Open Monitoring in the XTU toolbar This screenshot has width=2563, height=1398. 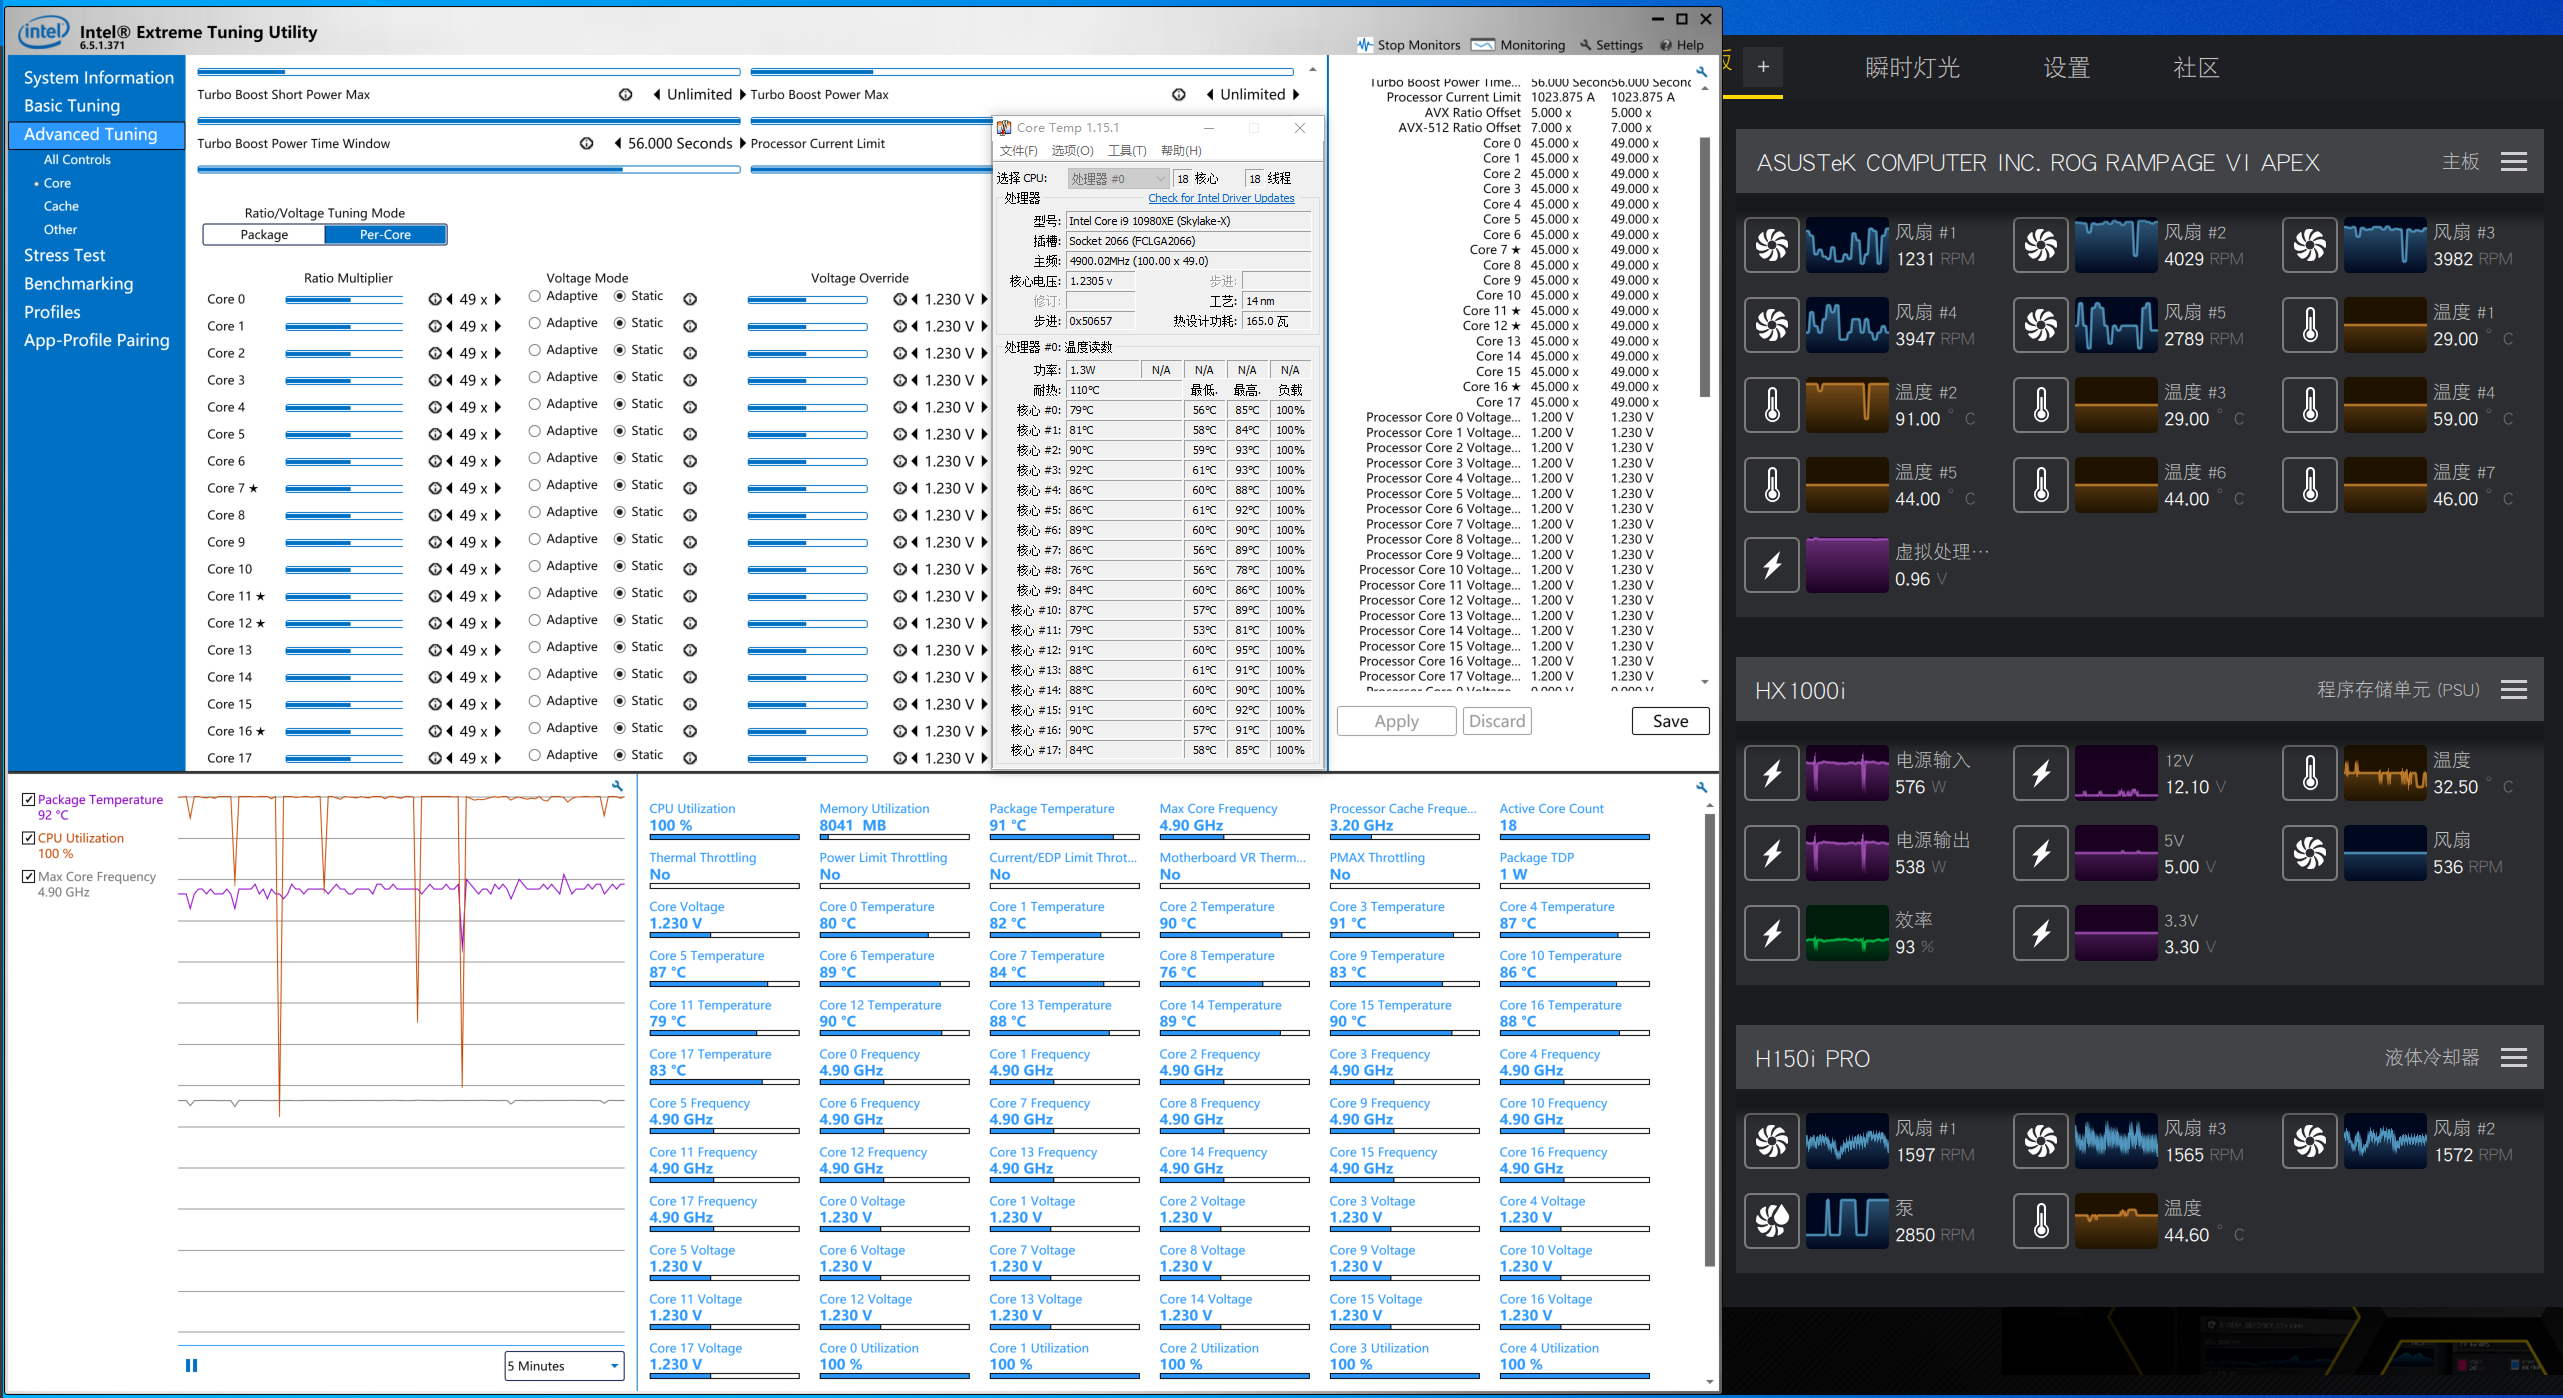[x=1518, y=45]
